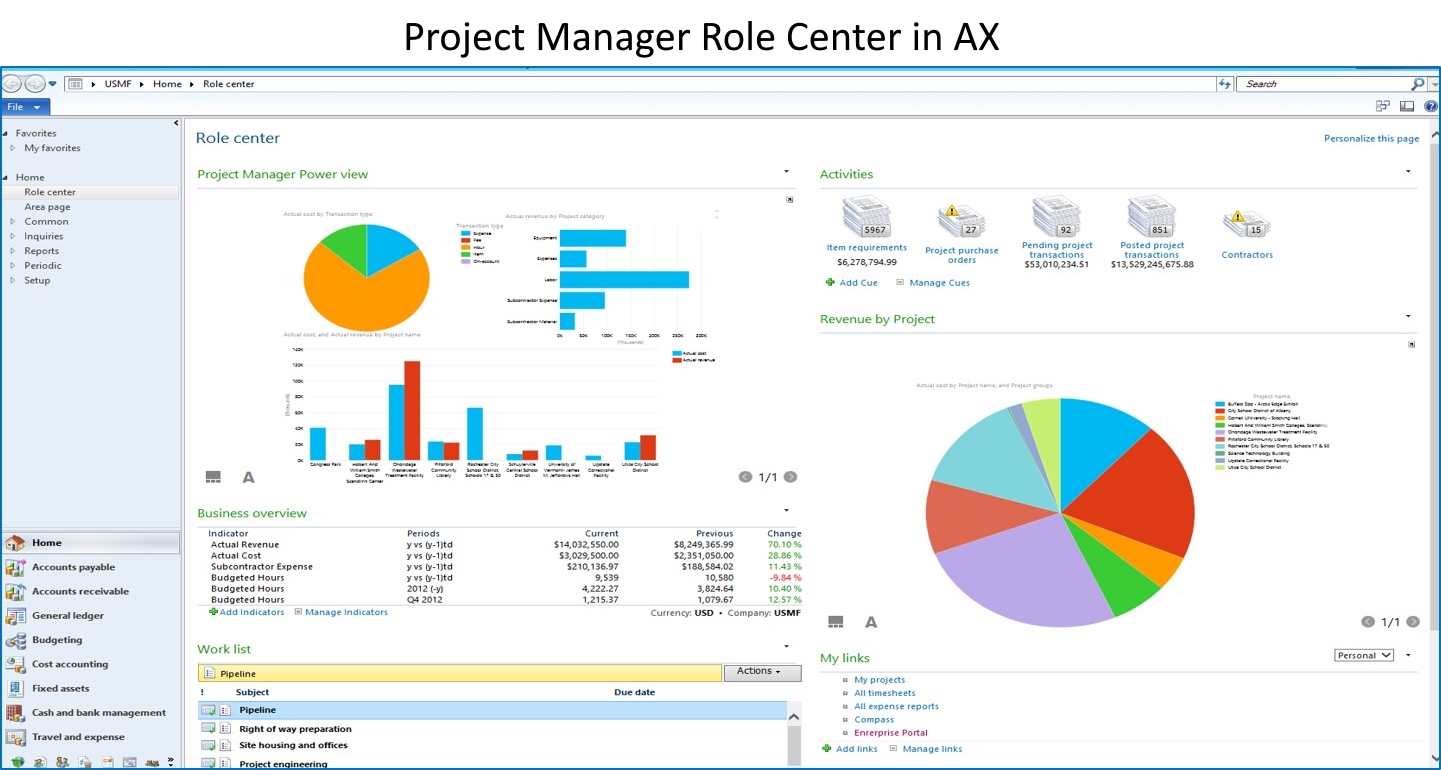Click the next page arrow on Power view

789,477
